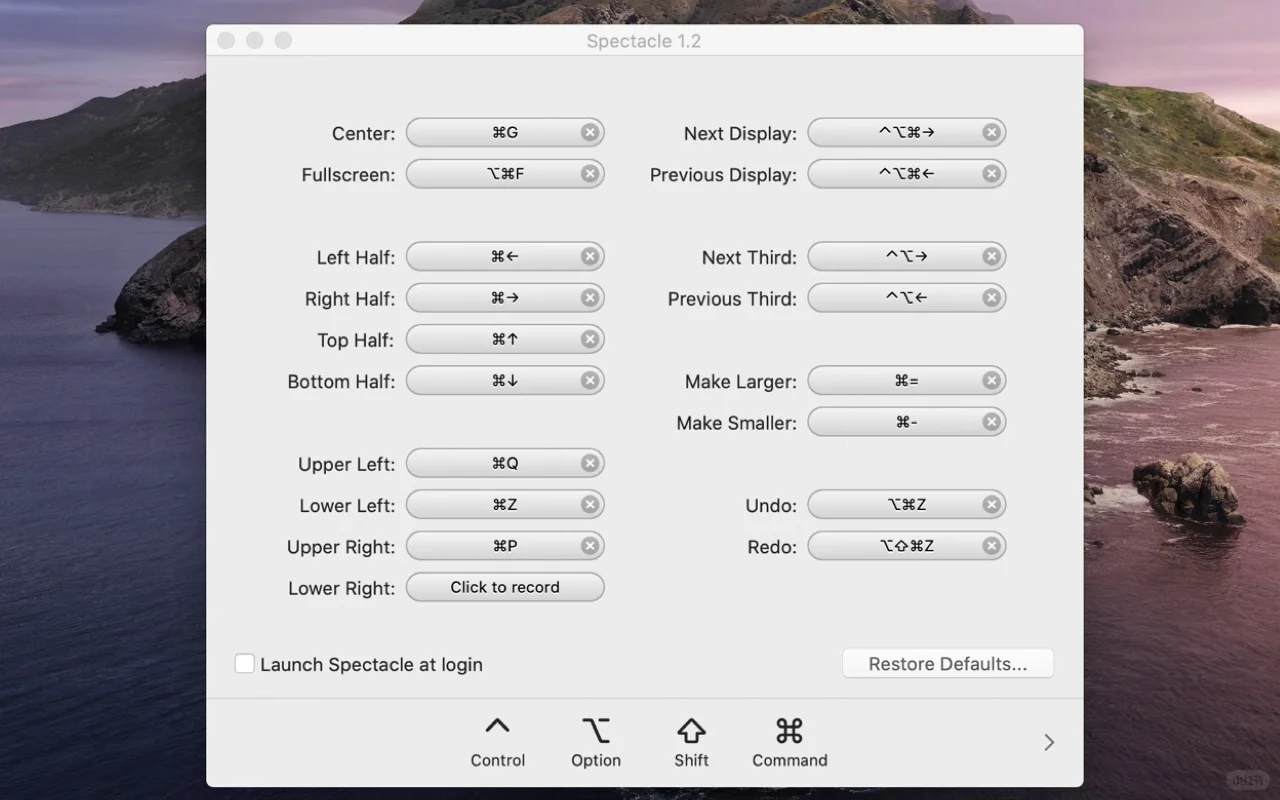Enable Launch Spectacle at login
This screenshot has height=800, width=1280.
coord(245,663)
